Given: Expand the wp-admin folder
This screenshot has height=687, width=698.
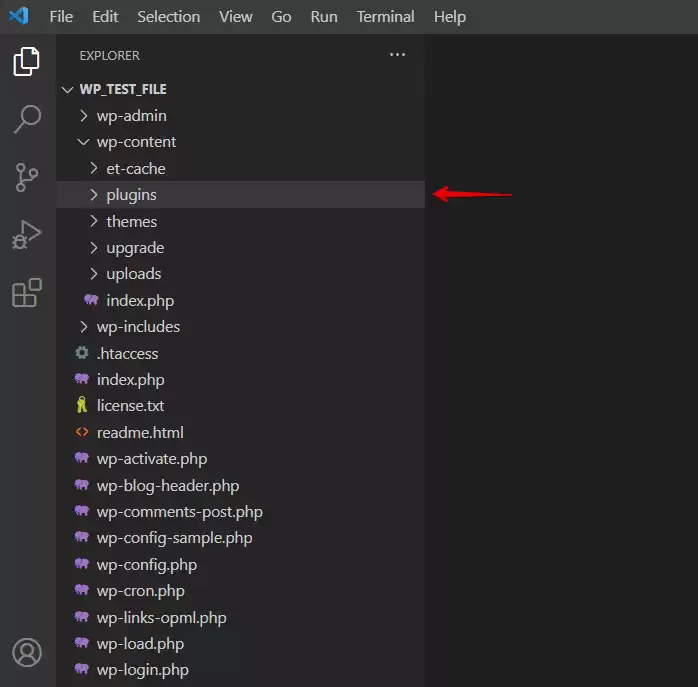Looking at the screenshot, I should pos(131,116).
